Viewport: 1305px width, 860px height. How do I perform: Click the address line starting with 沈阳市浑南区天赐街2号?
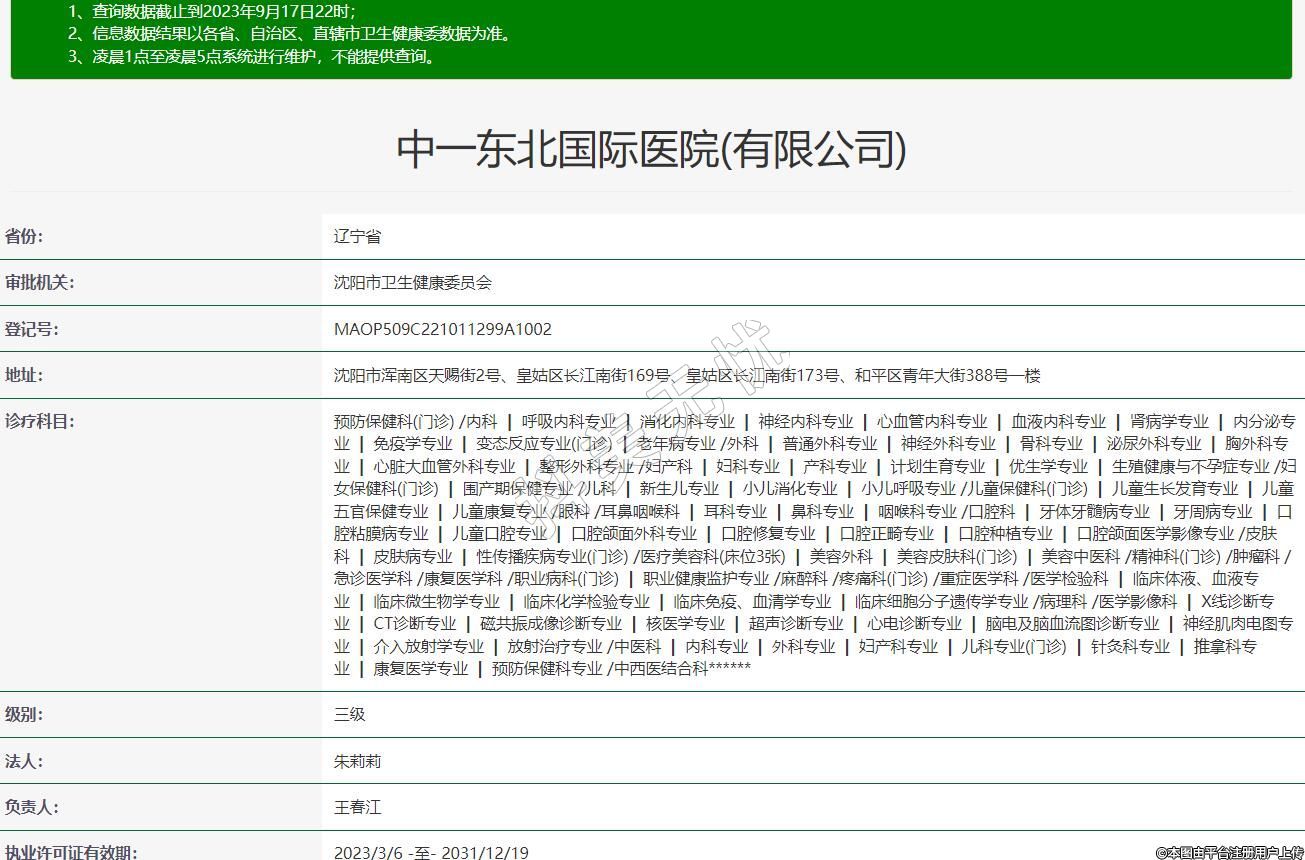point(686,376)
